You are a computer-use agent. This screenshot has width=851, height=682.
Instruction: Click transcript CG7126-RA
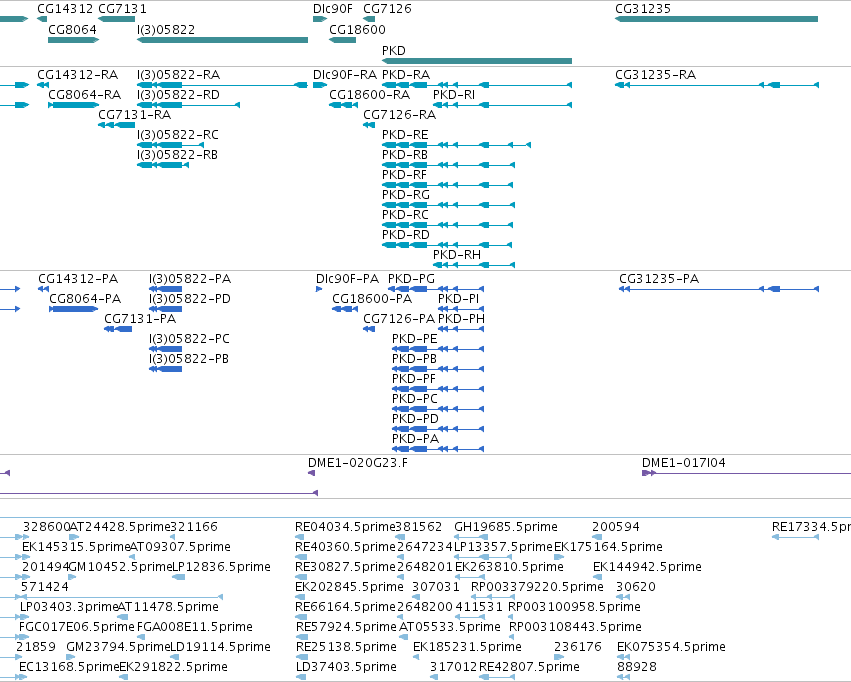399,115
